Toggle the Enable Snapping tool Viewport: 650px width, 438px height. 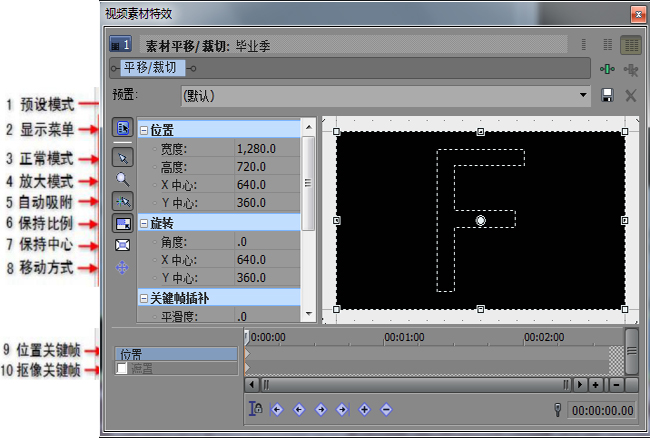tap(122, 201)
